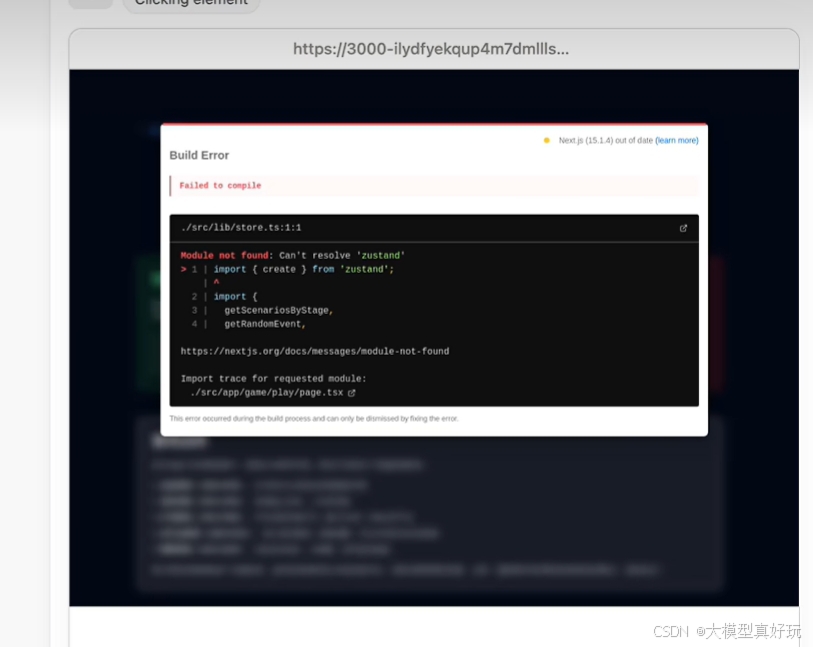The height and width of the screenshot is (647, 813).
Task: Open the nextjs.org module-not-found docs URL
Action: pyautogui.click(x=315, y=351)
